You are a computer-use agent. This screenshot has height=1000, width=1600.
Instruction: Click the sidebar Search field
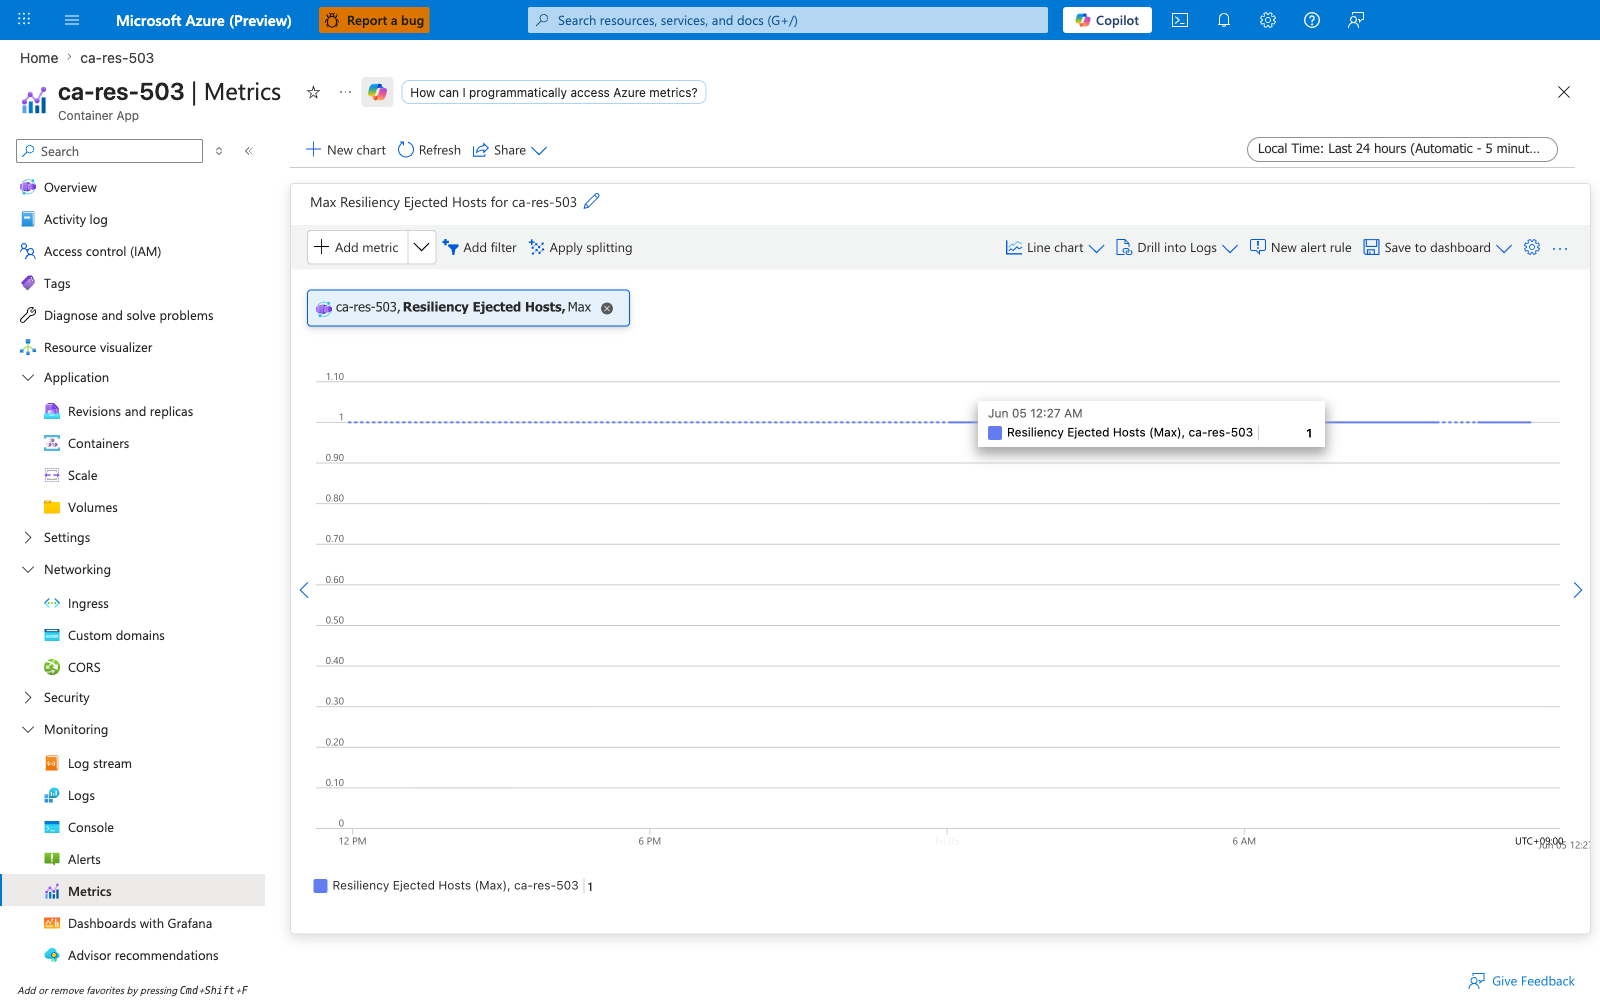[110, 151]
